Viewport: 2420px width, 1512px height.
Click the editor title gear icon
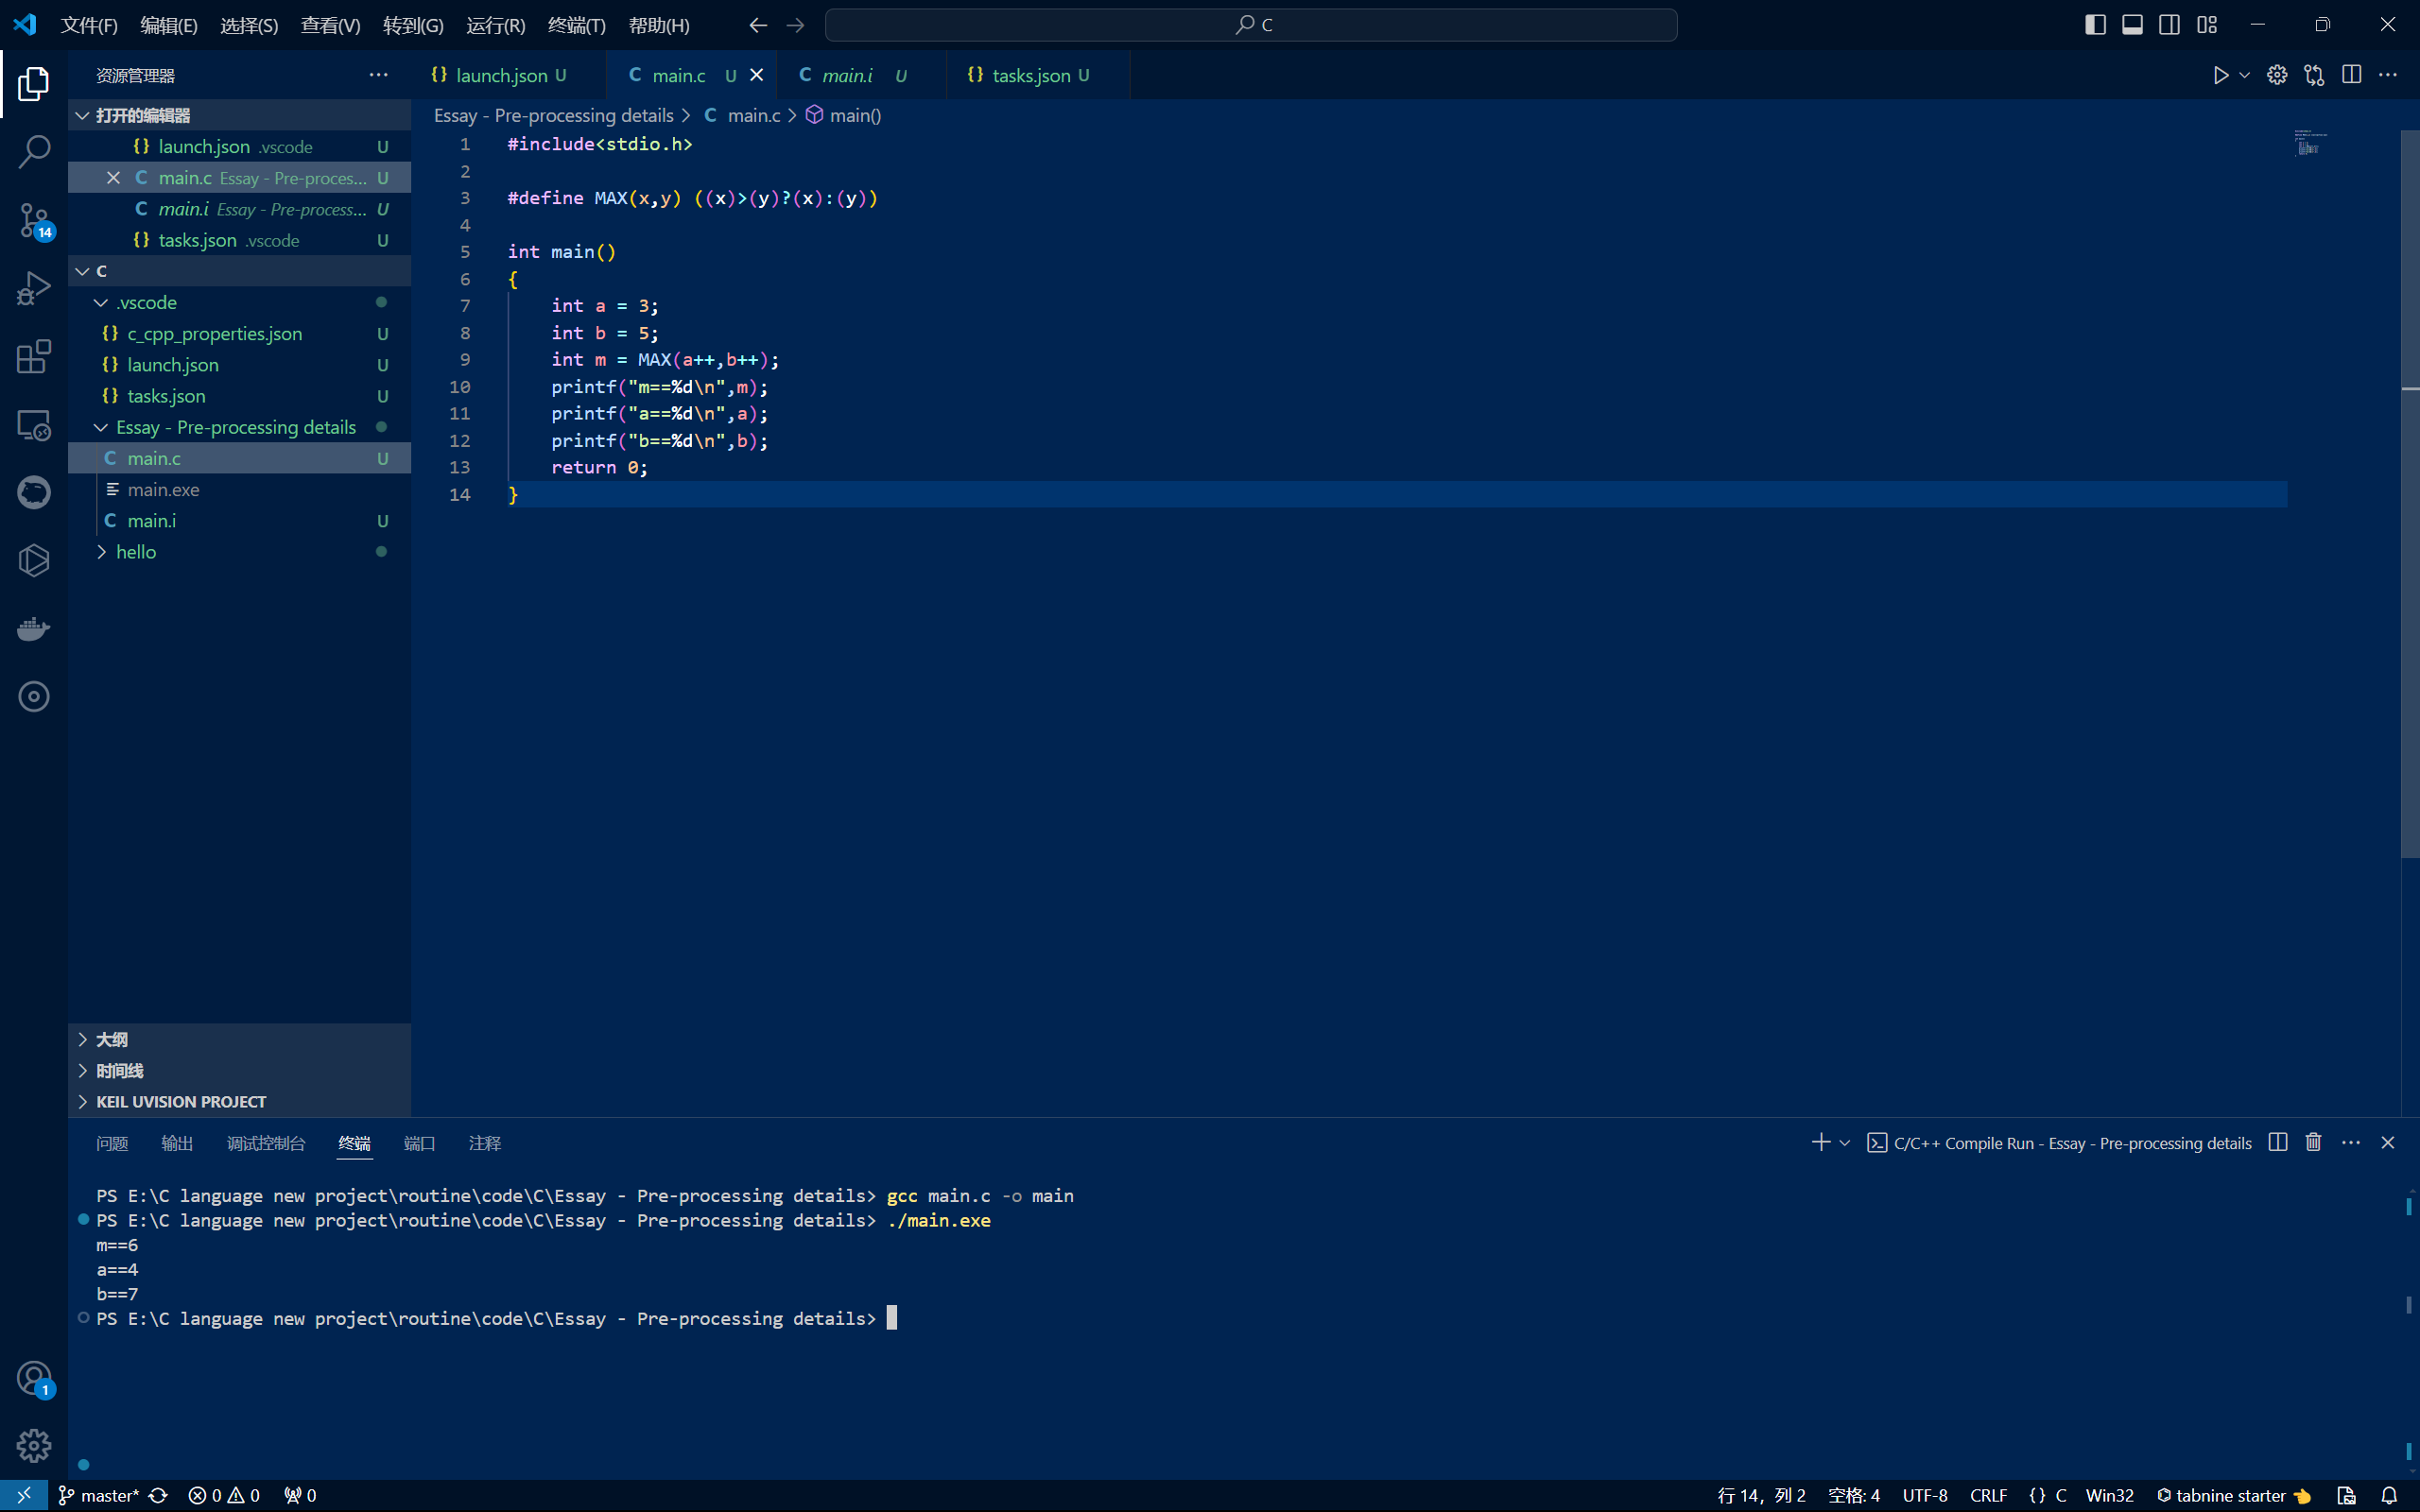[x=2277, y=76]
